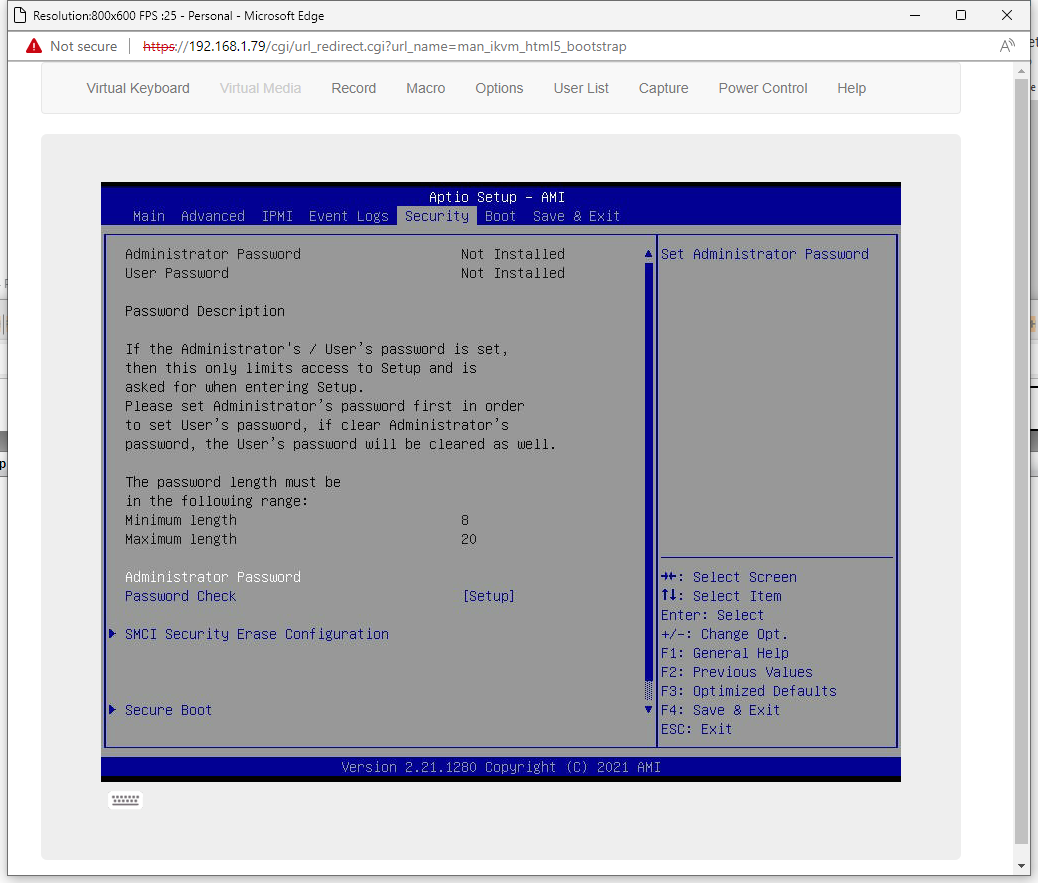Select the IPMI tab in BIOS

(x=277, y=216)
